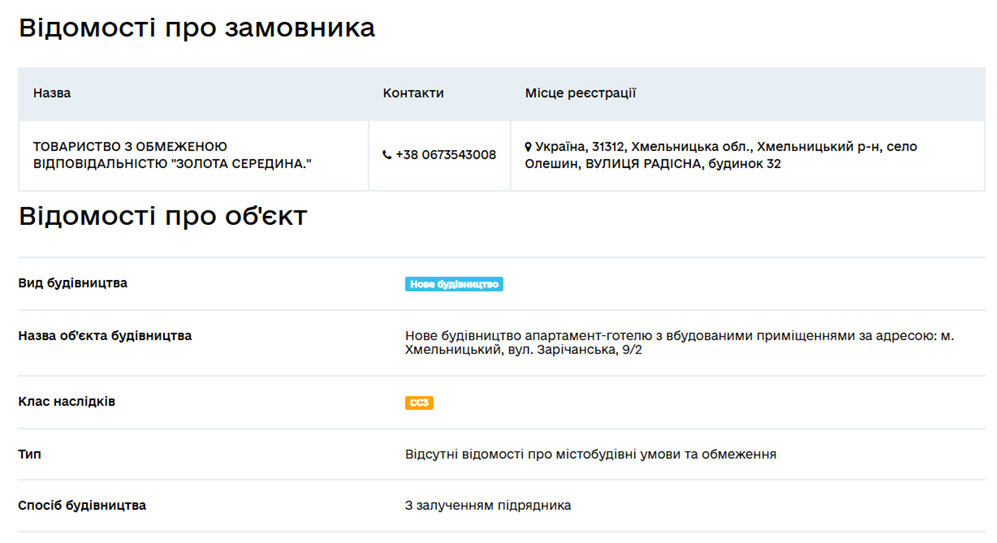This screenshot has width=997, height=543.
Task: Click the Відомості про замовника heading
Action: 196,28
